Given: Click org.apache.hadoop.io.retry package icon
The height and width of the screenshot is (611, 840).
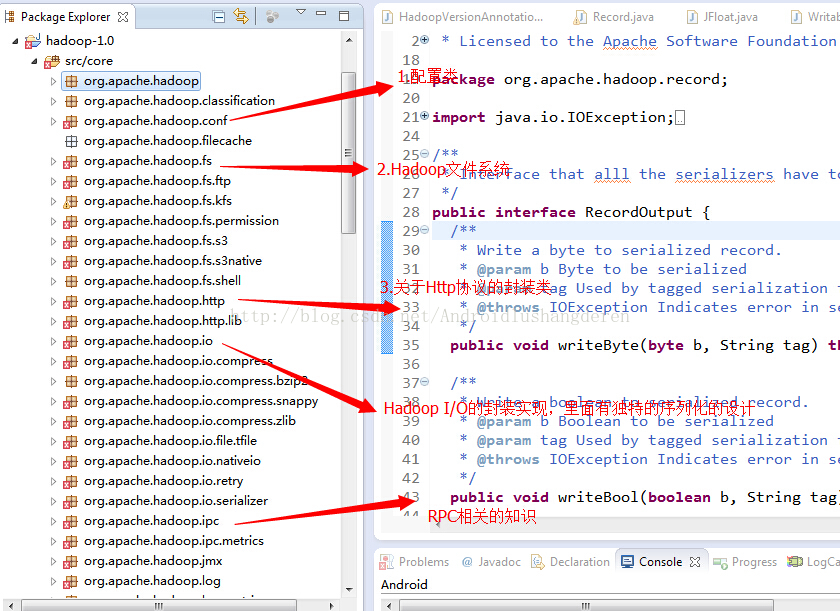Looking at the screenshot, I should (x=70, y=481).
